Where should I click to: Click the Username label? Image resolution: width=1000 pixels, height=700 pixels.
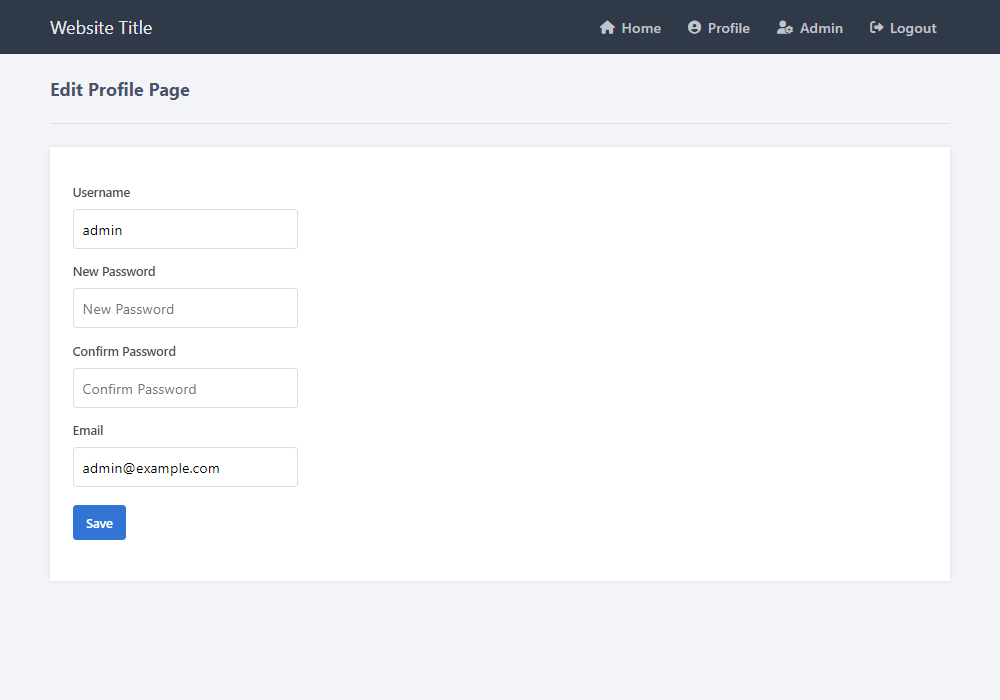tap(101, 193)
